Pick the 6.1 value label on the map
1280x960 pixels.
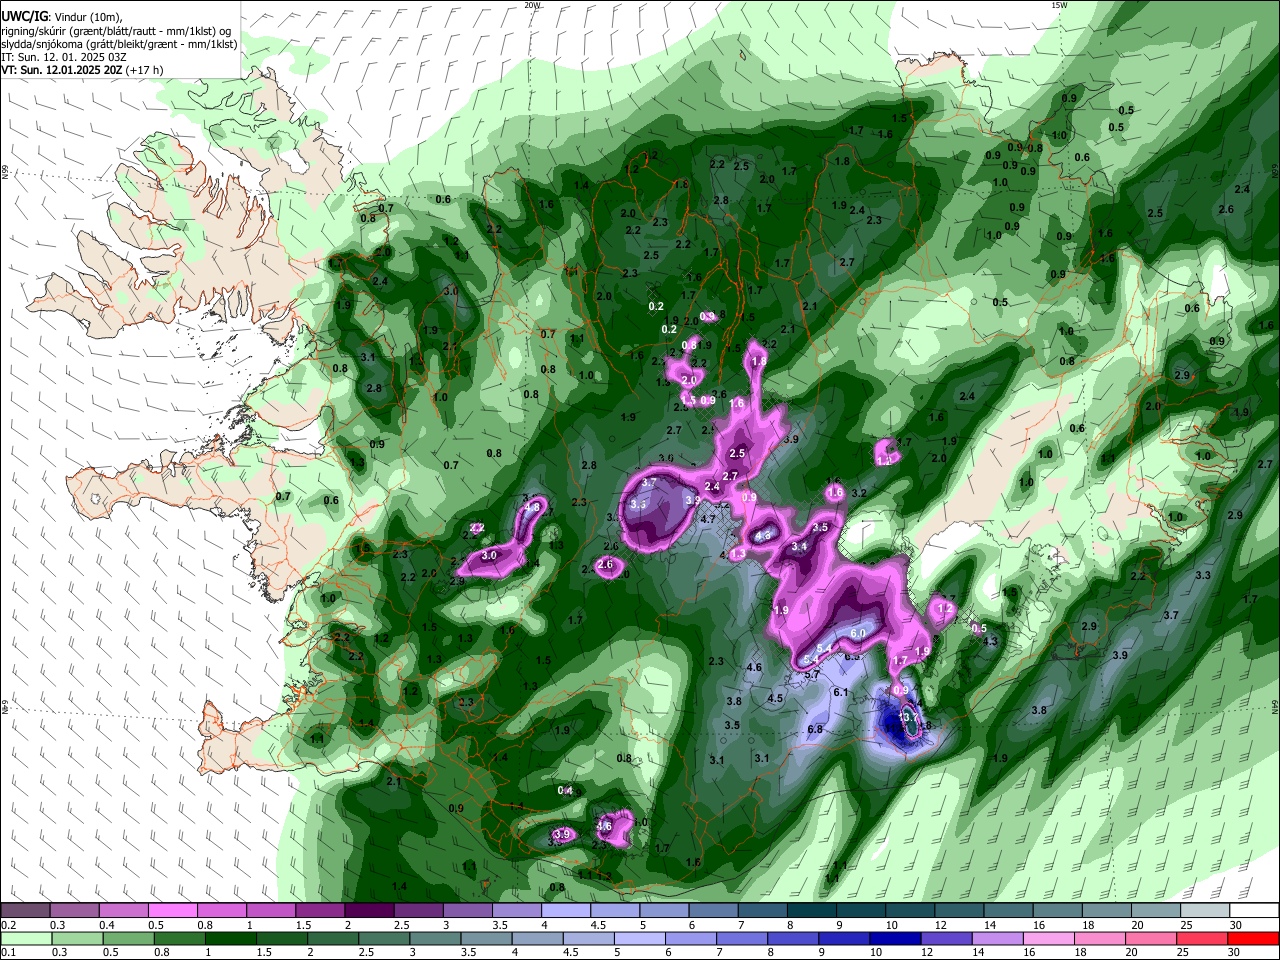coord(841,692)
